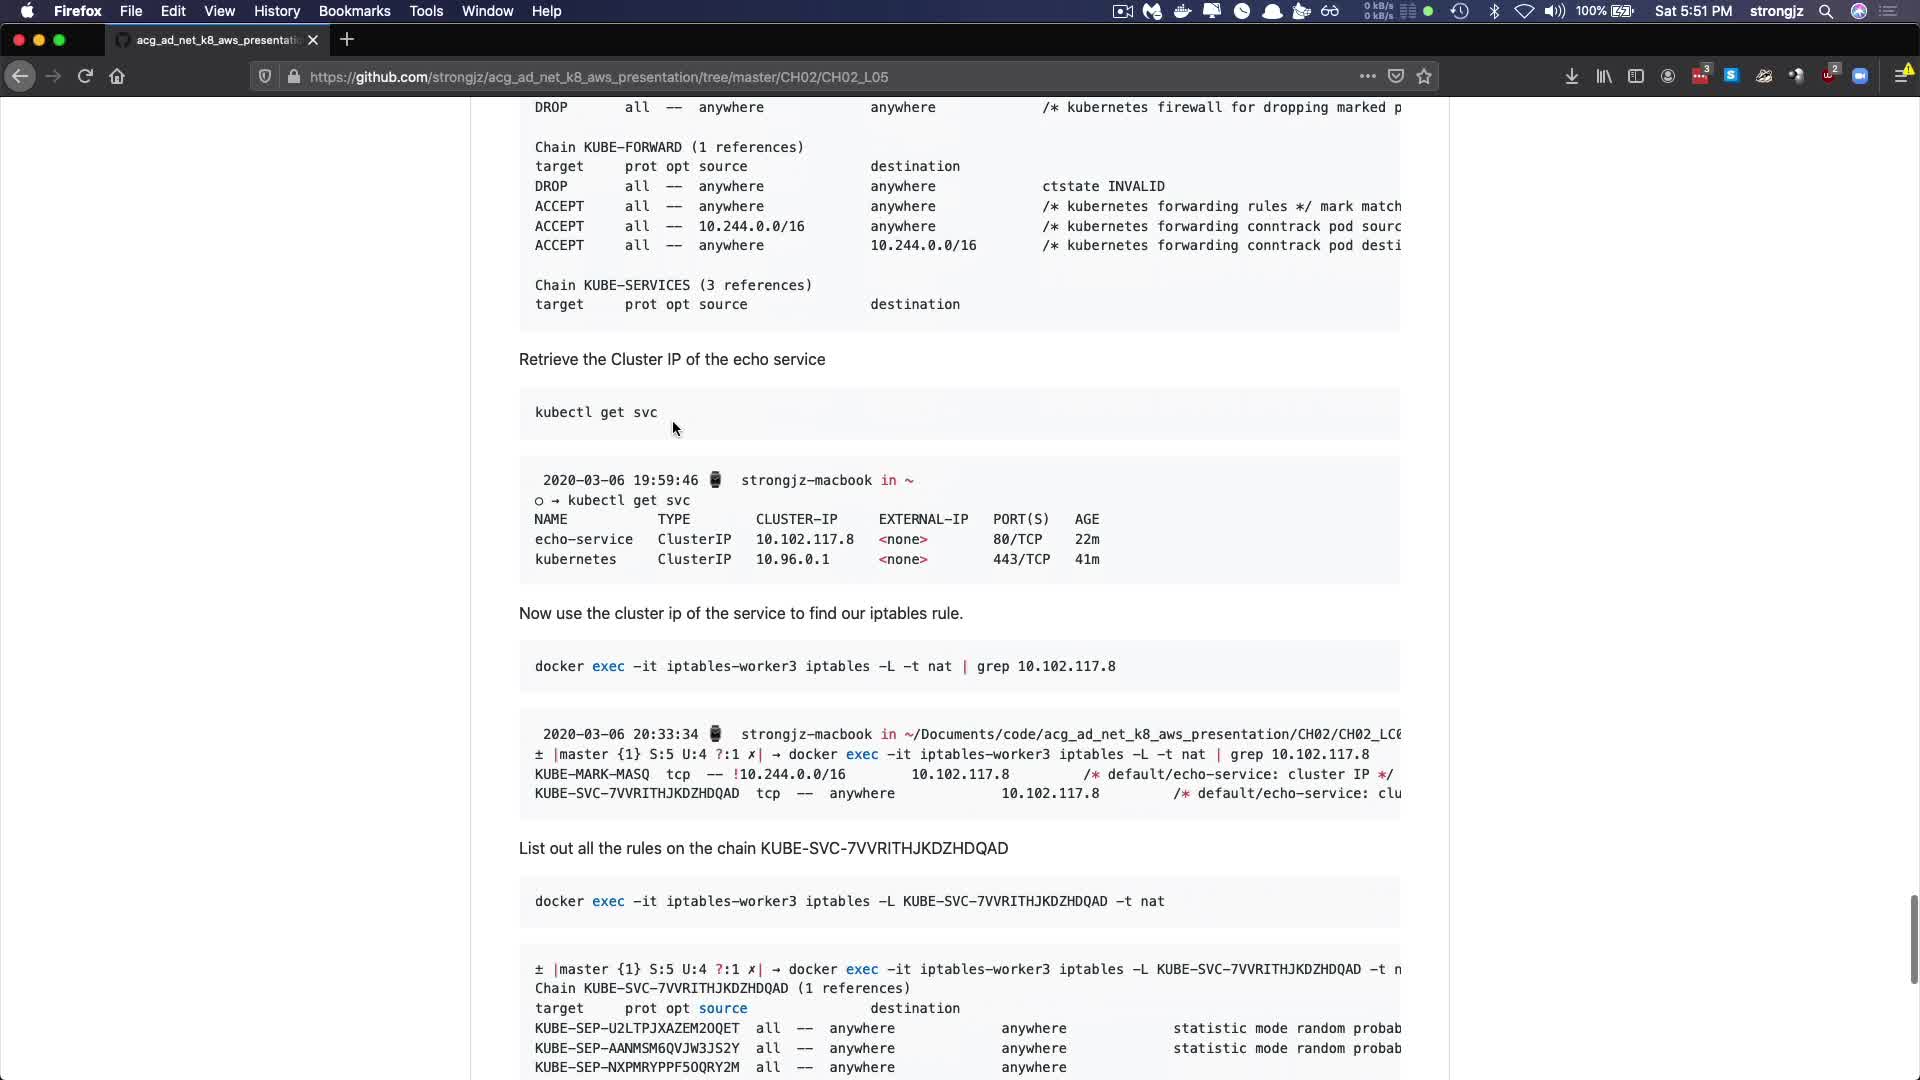1920x1080 pixels.
Task: Open the History menu
Action: 276,11
